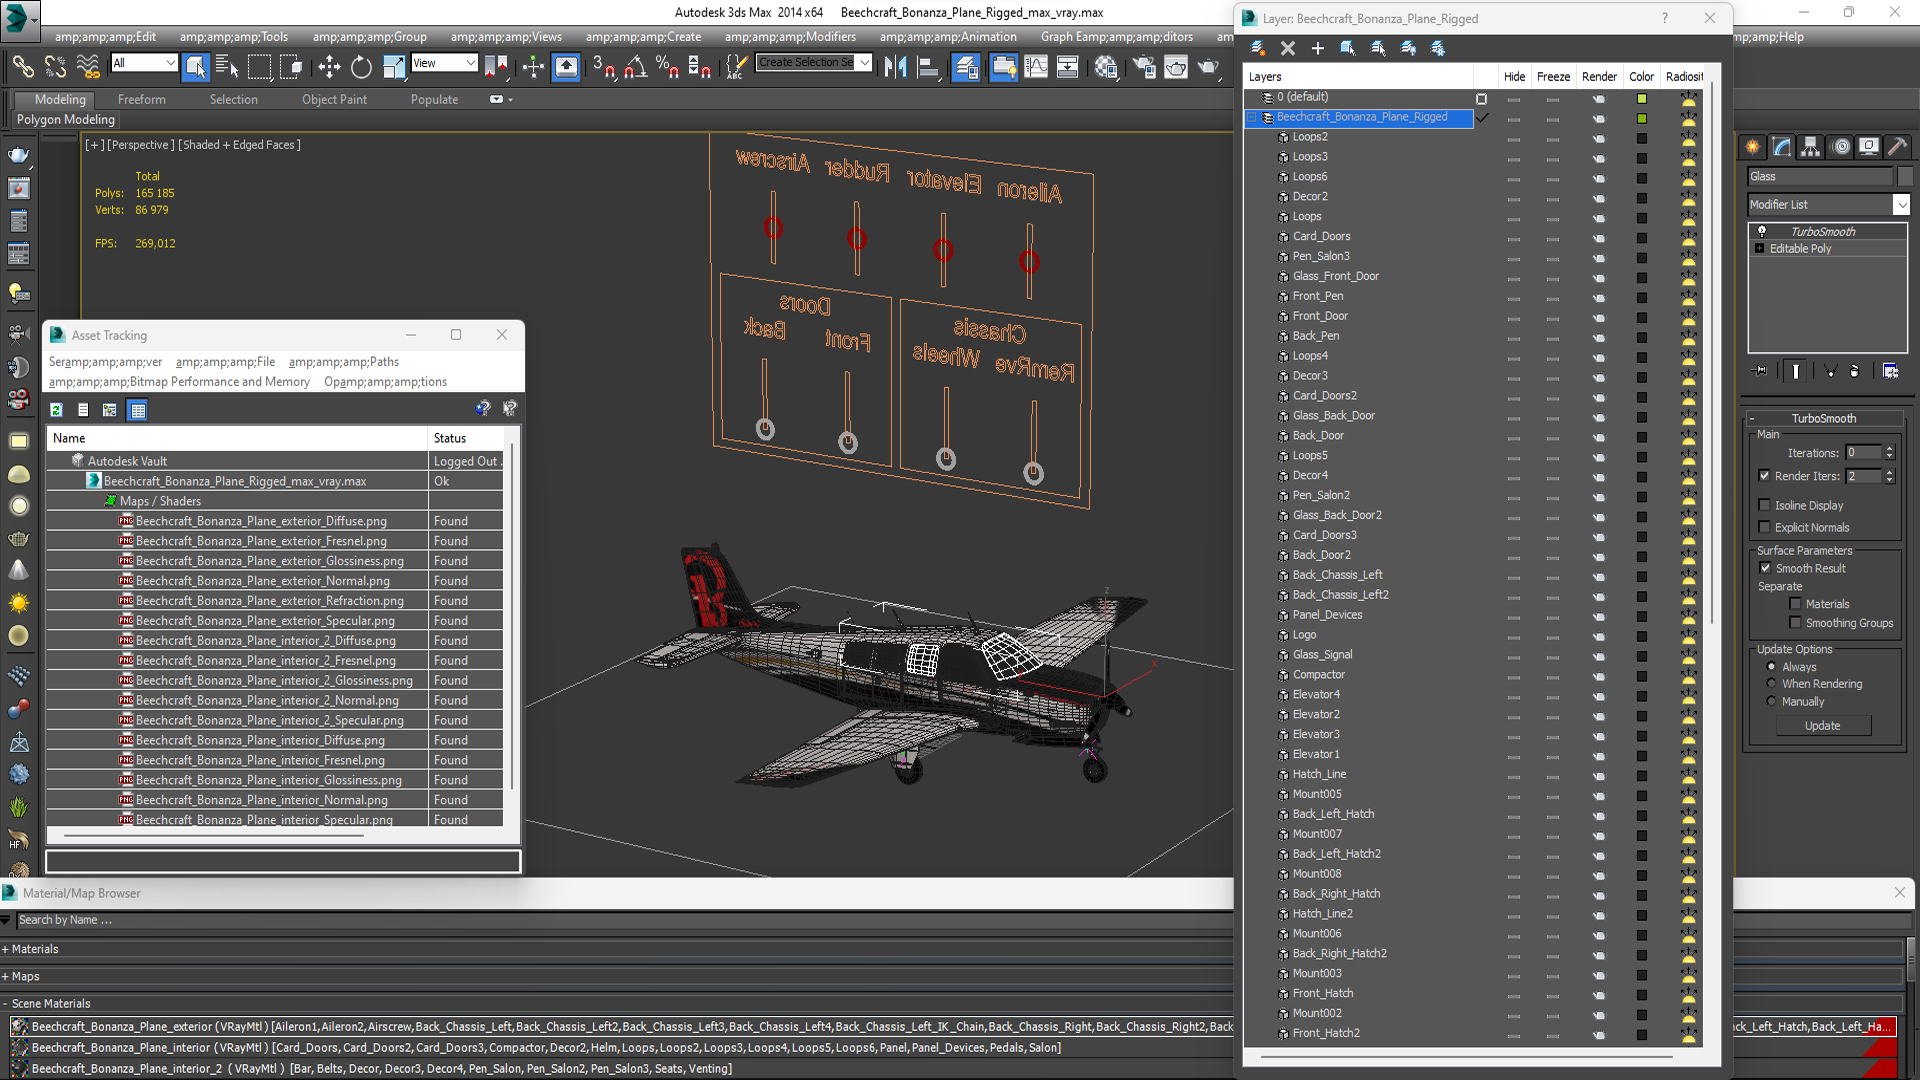Toggle the Render Iters checkbox
This screenshot has width=1920, height=1080.
tap(1765, 476)
